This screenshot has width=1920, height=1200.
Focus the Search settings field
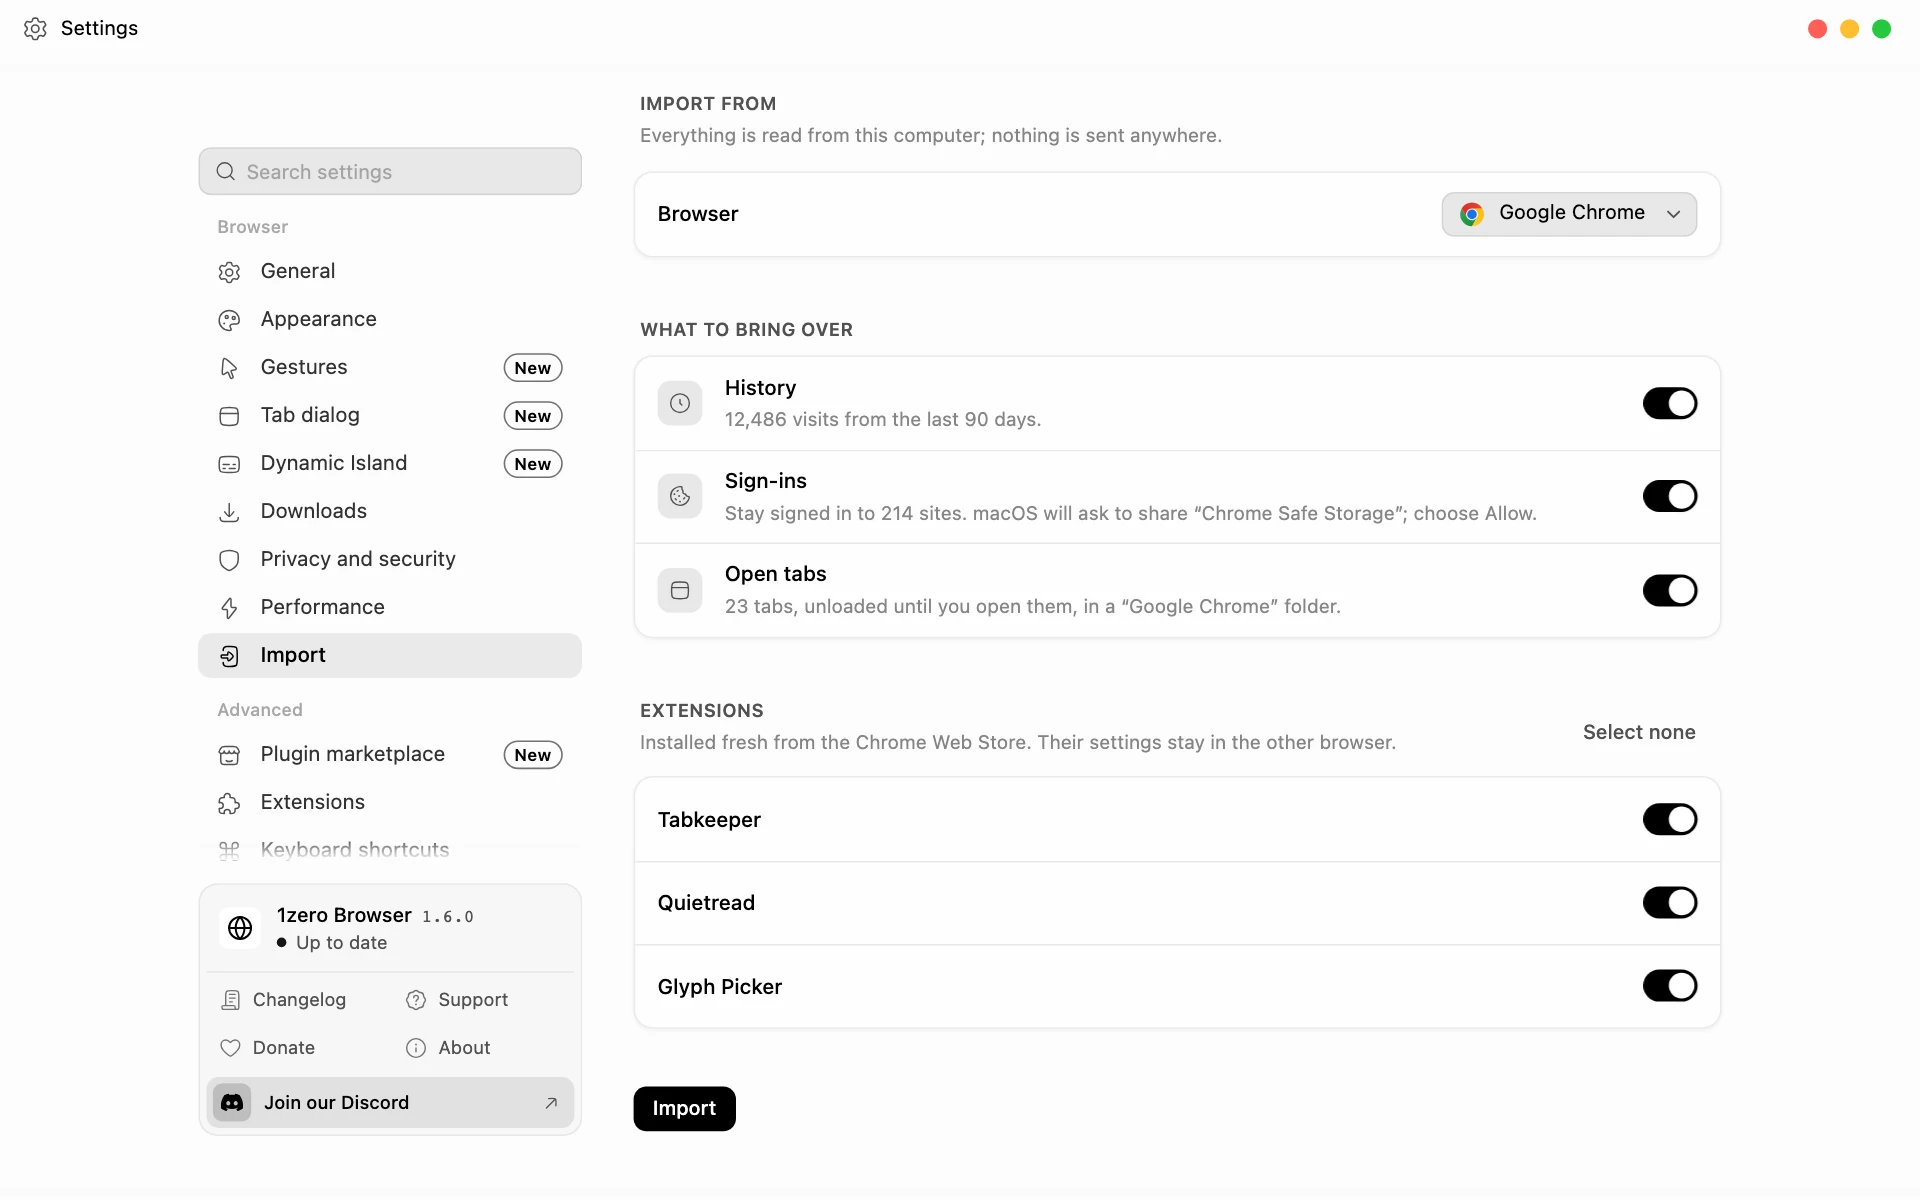(x=390, y=171)
